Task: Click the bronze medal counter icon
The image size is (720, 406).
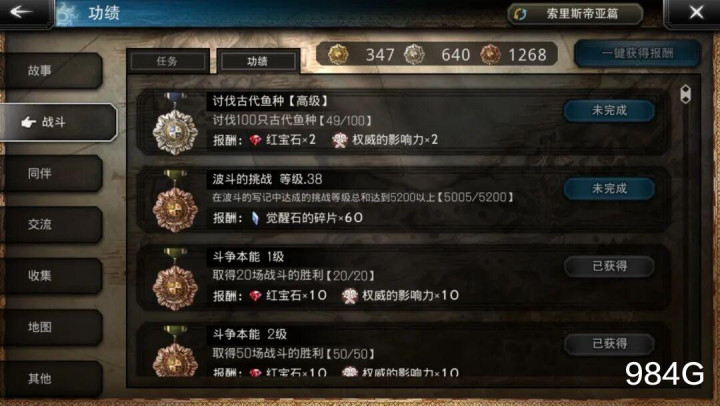Action: tap(490, 55)
